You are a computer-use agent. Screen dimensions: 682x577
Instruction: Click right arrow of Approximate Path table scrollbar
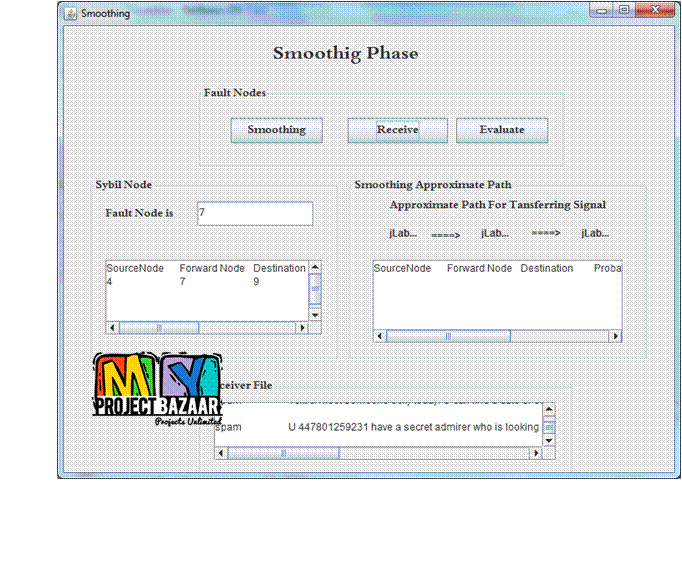(615, 336)
